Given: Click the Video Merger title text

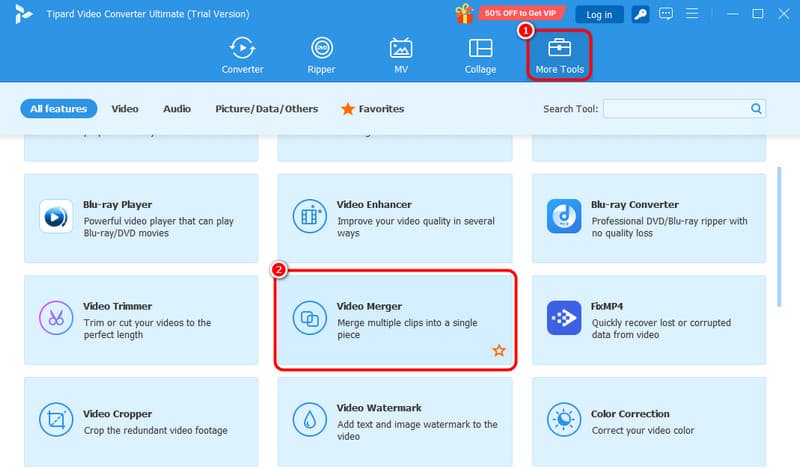Looking at the screenshot, I should point(369,306).
